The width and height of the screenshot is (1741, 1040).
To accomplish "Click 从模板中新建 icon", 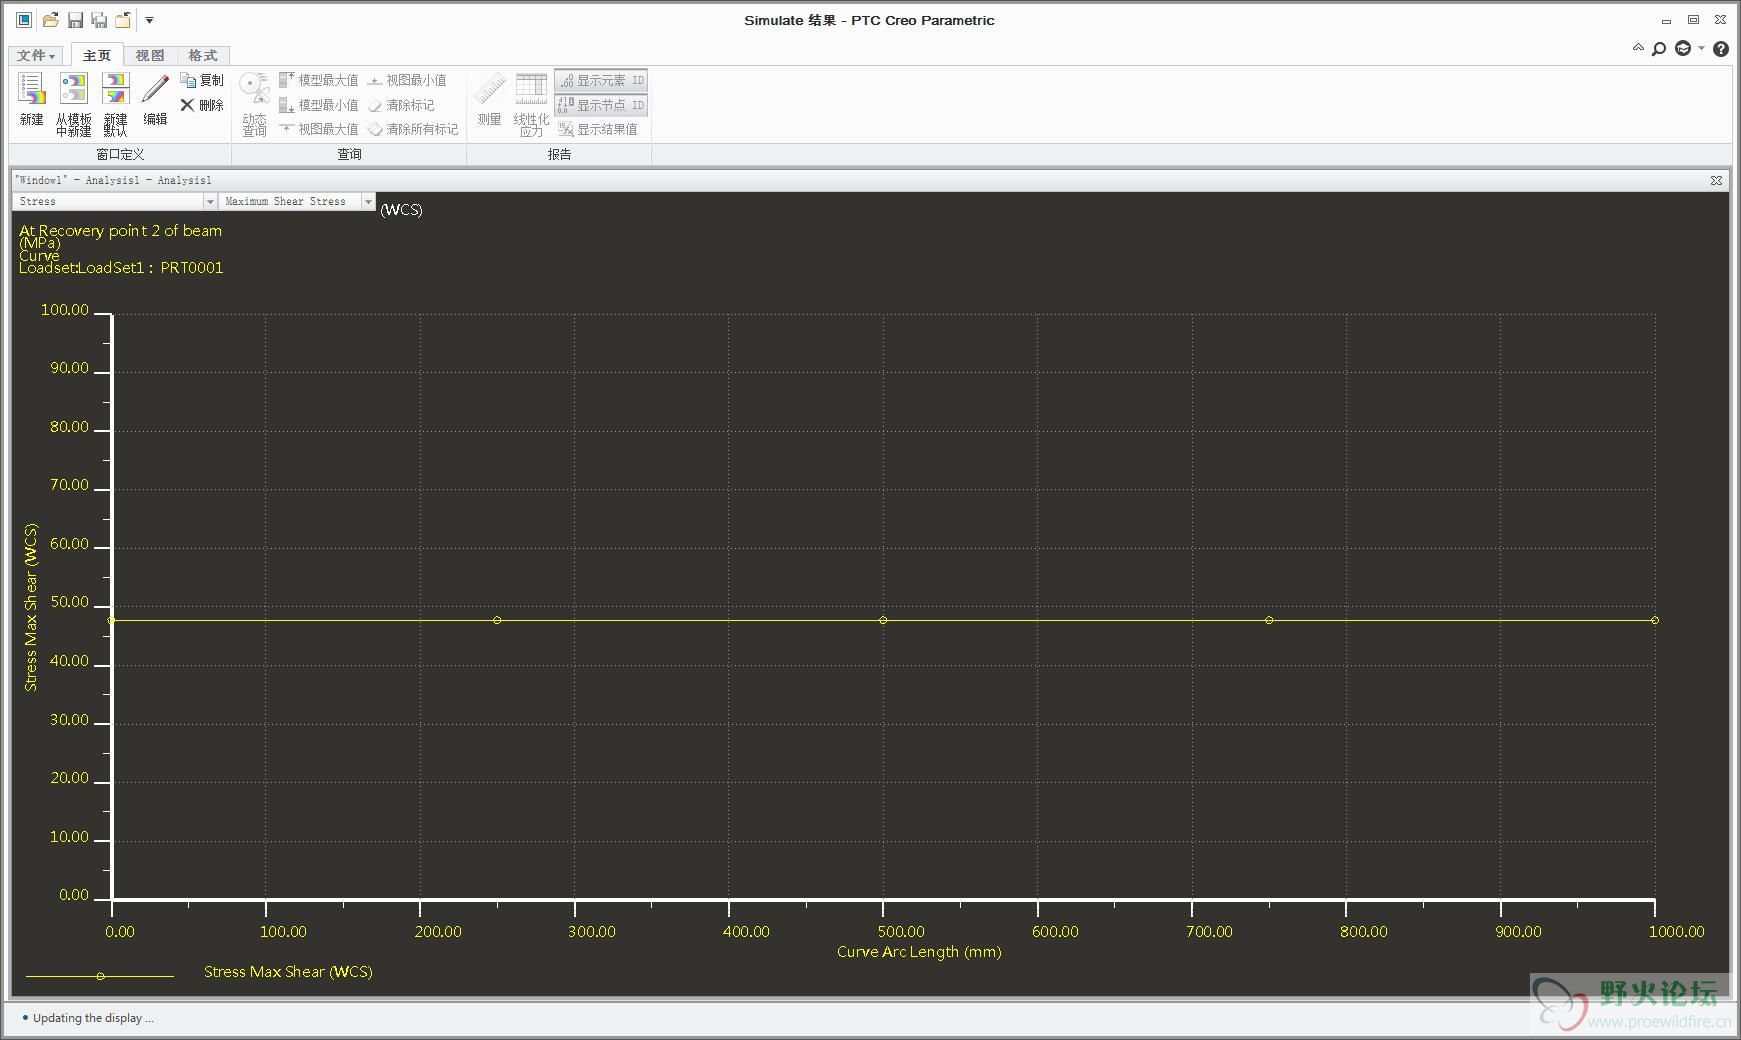I will pyautogui.click(x=74, y=104).
